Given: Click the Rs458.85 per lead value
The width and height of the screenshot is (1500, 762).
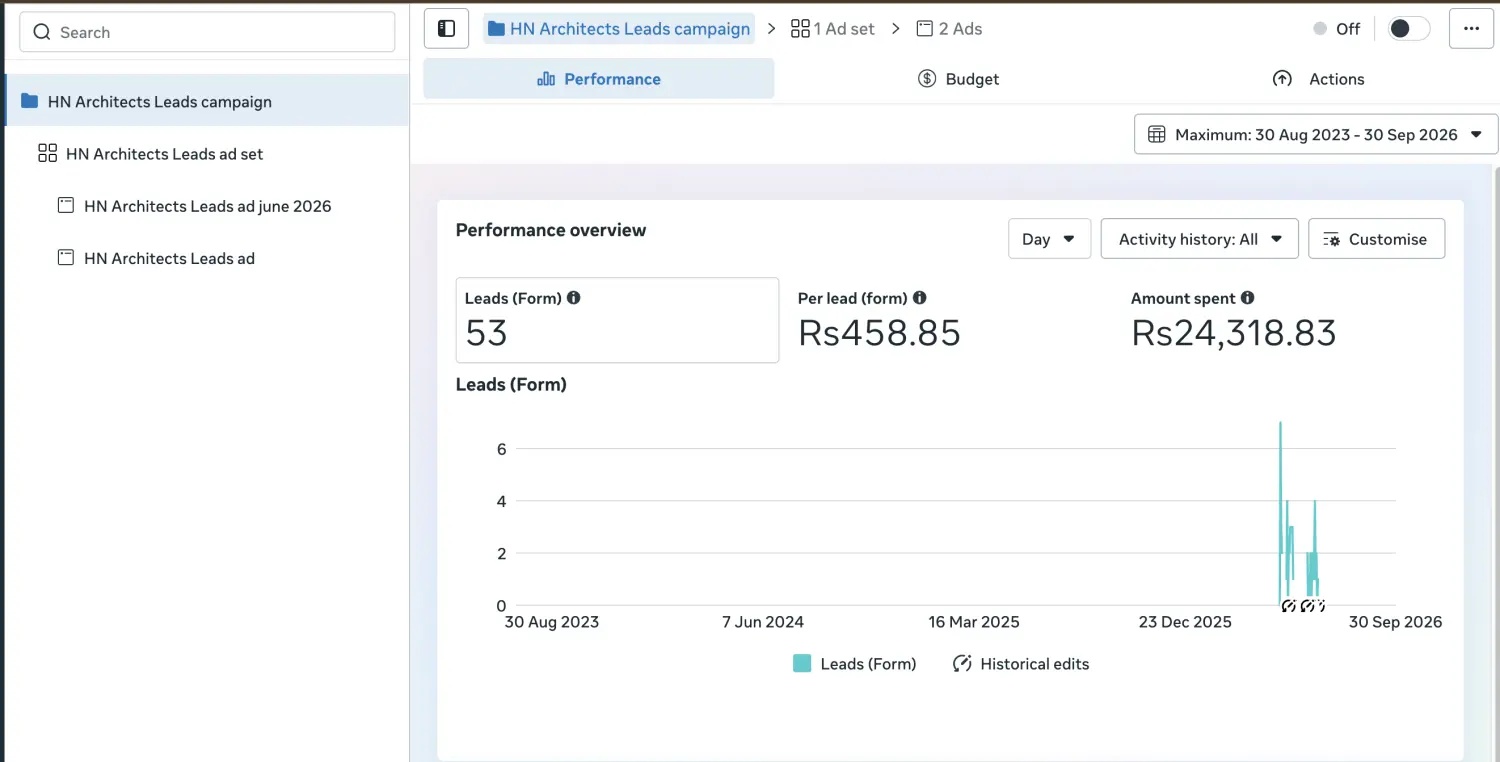Looking at the screenshot, I should [x=879, y=333].
